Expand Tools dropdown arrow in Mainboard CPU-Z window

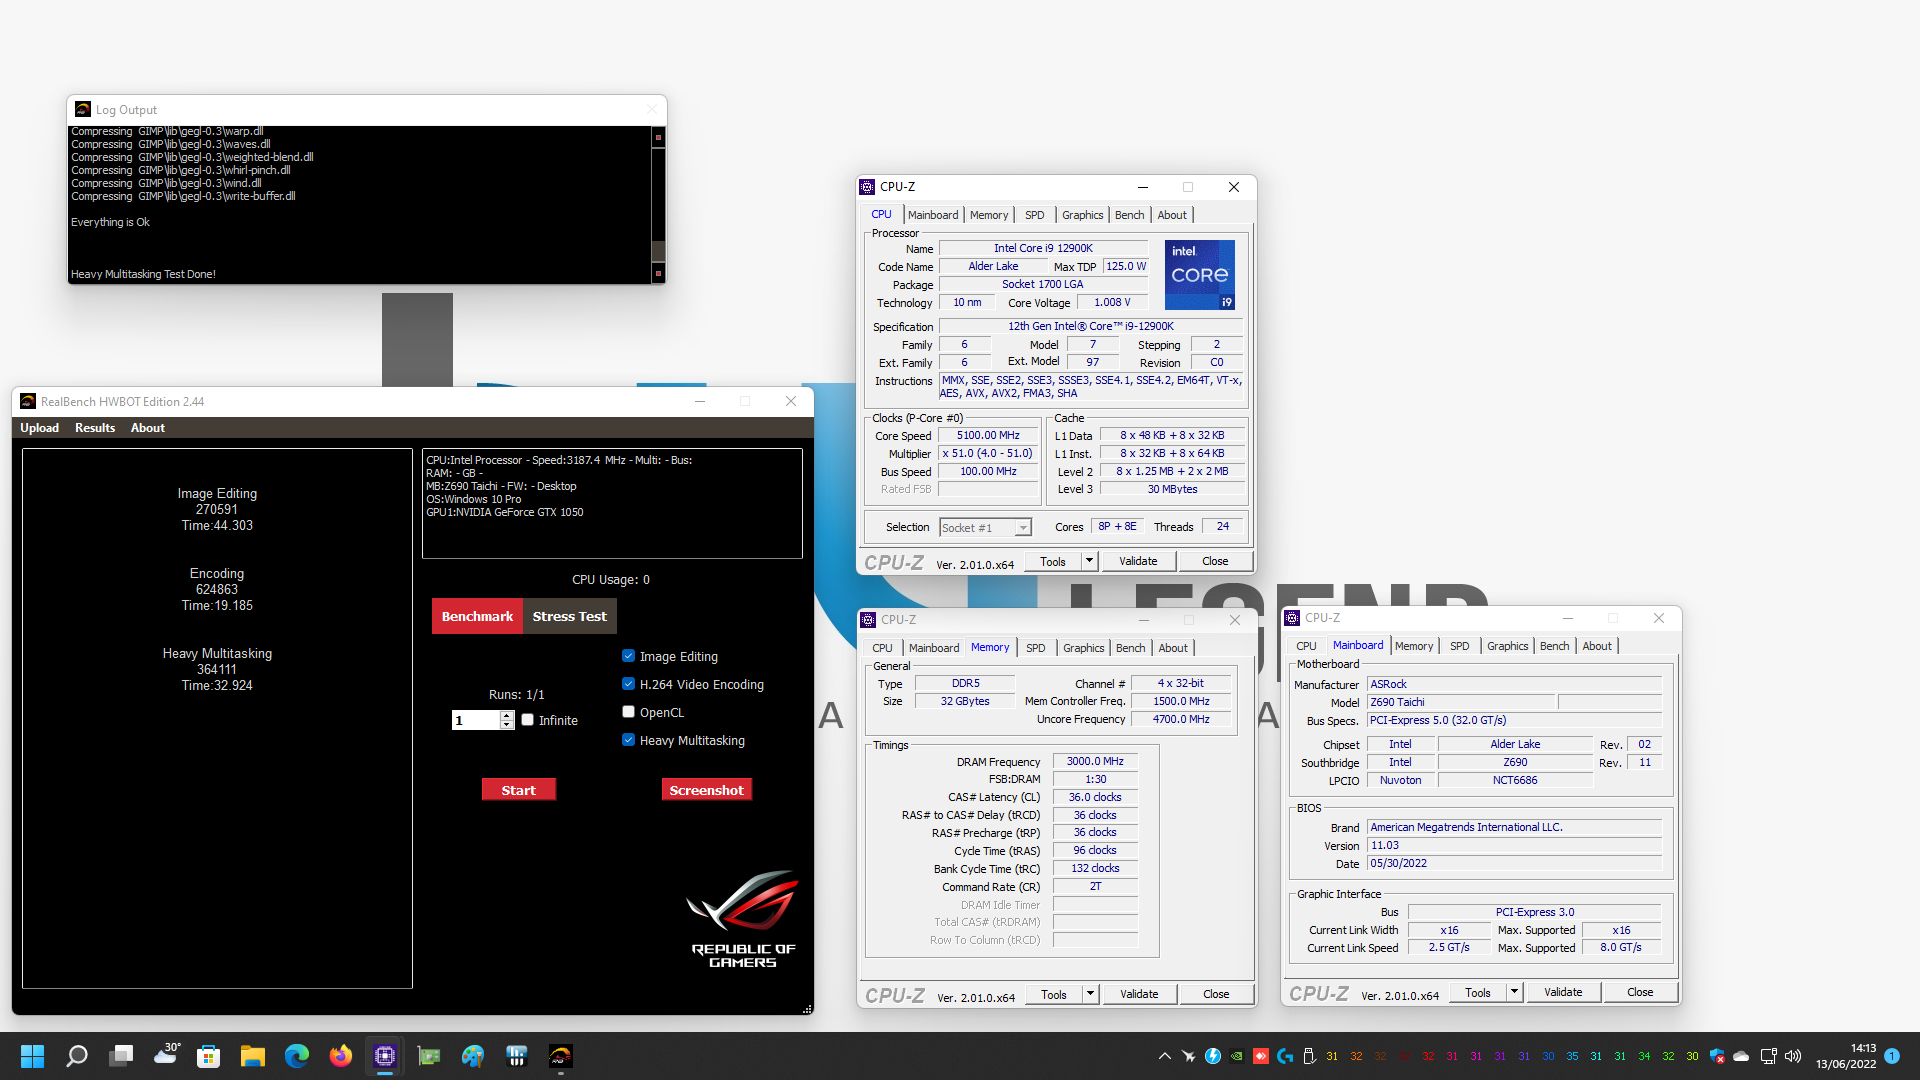tap(1514, 992)
